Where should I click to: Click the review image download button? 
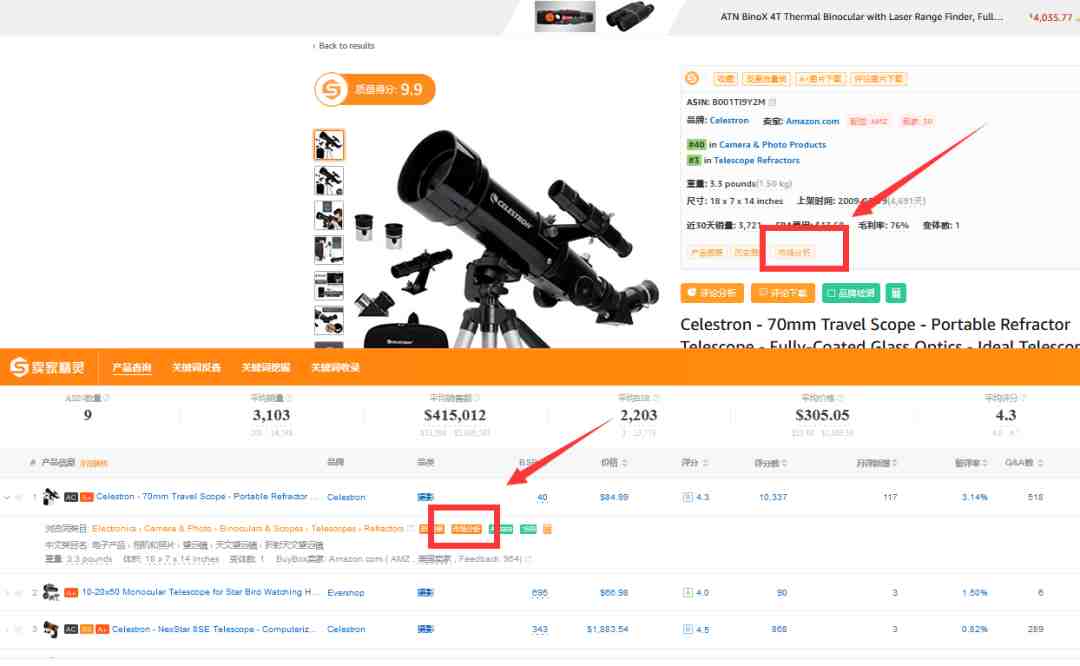(878, 79)
